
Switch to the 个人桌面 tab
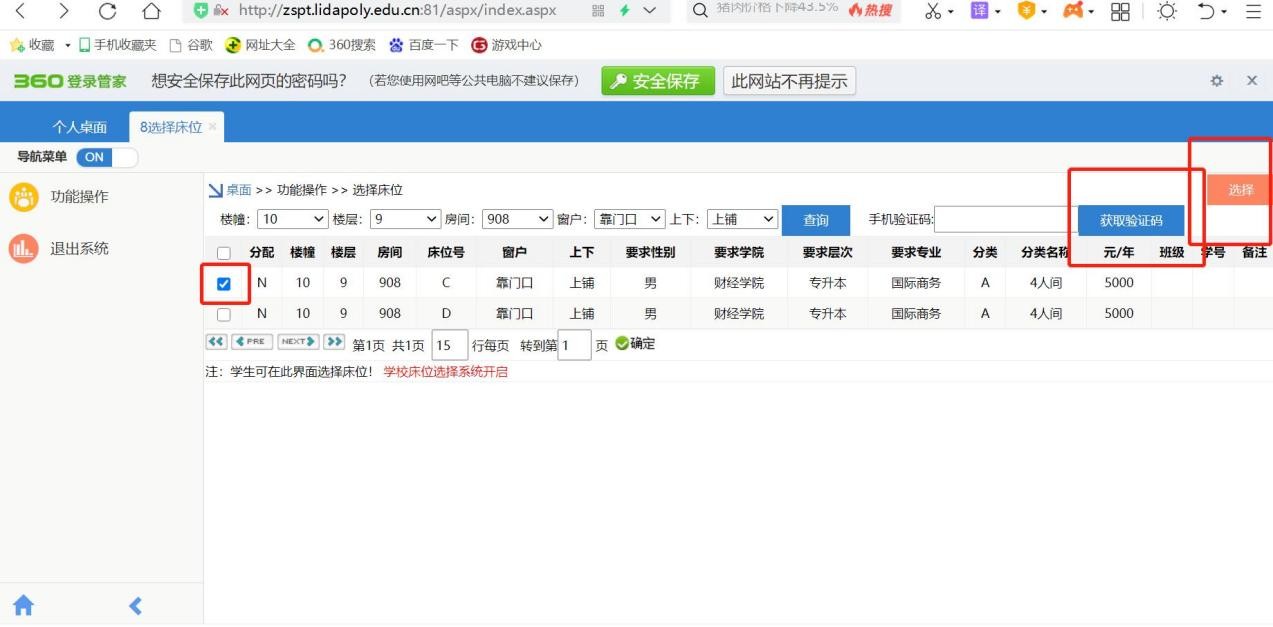[80, 127]
